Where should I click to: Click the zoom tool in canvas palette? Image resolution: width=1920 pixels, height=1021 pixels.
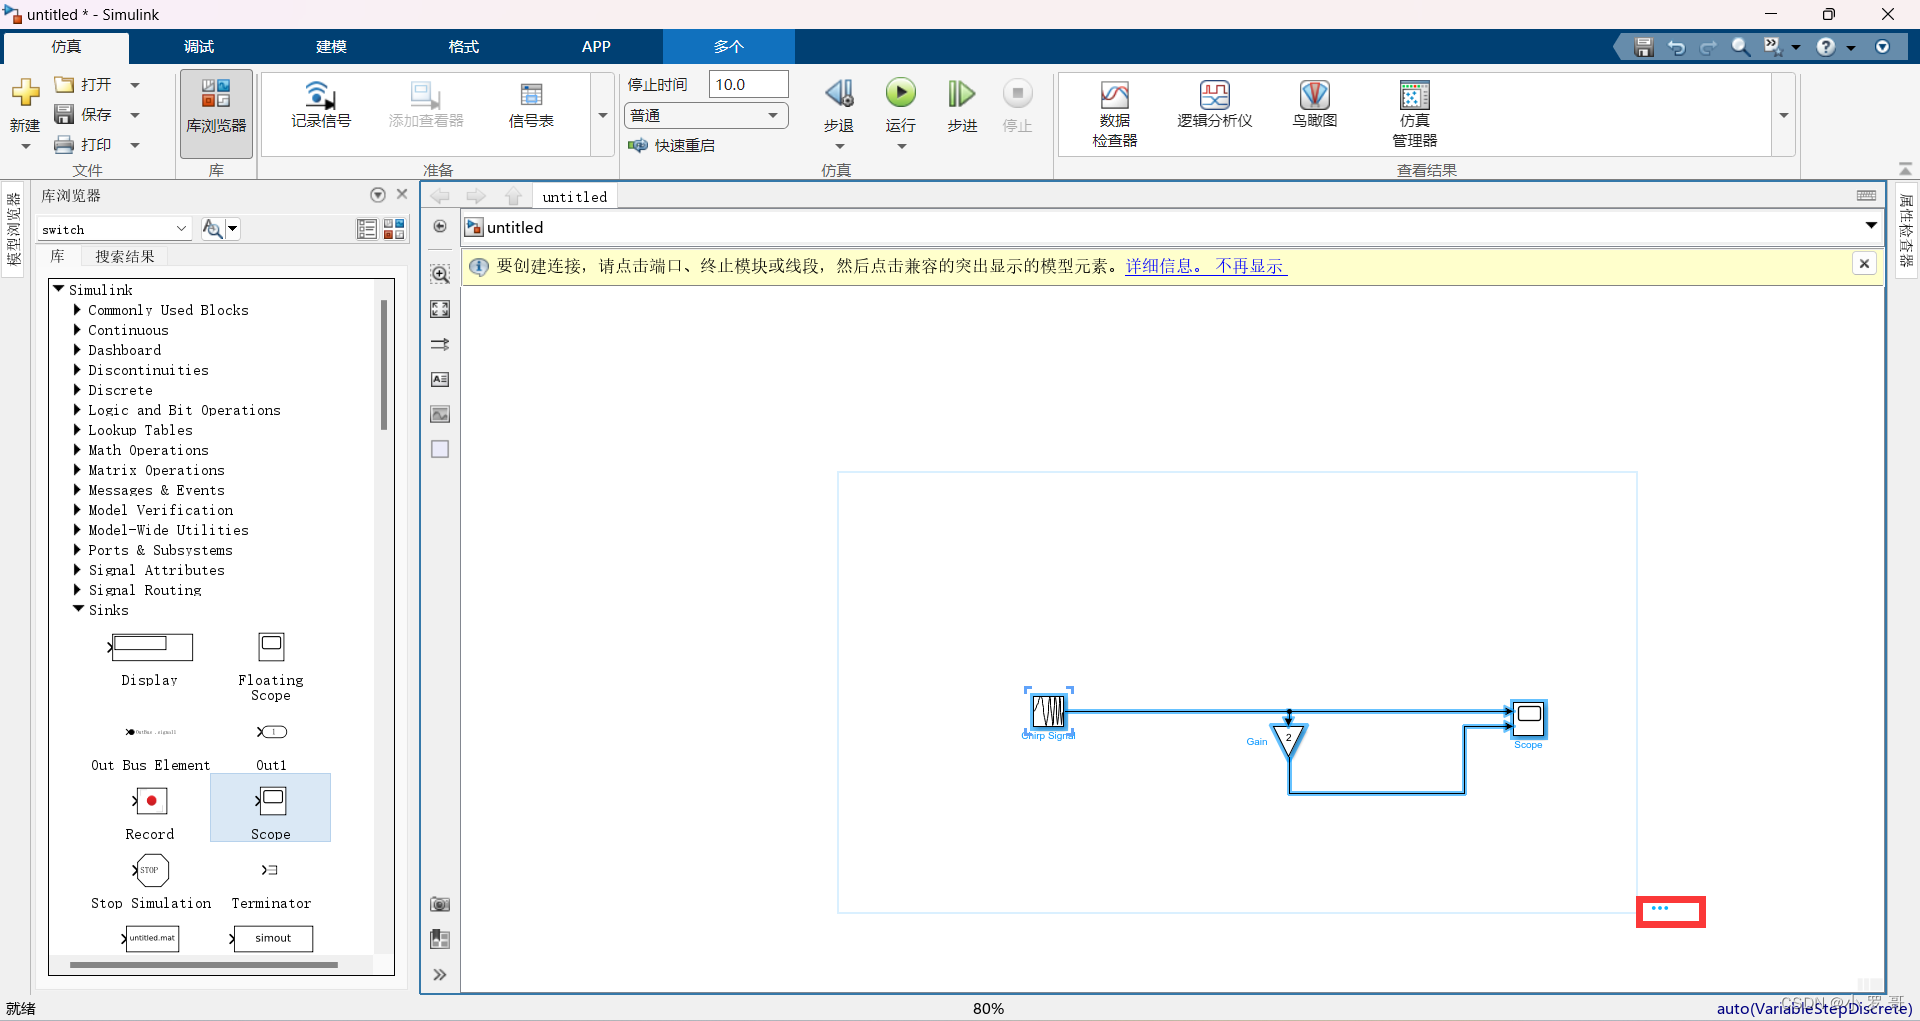point(440,274)
